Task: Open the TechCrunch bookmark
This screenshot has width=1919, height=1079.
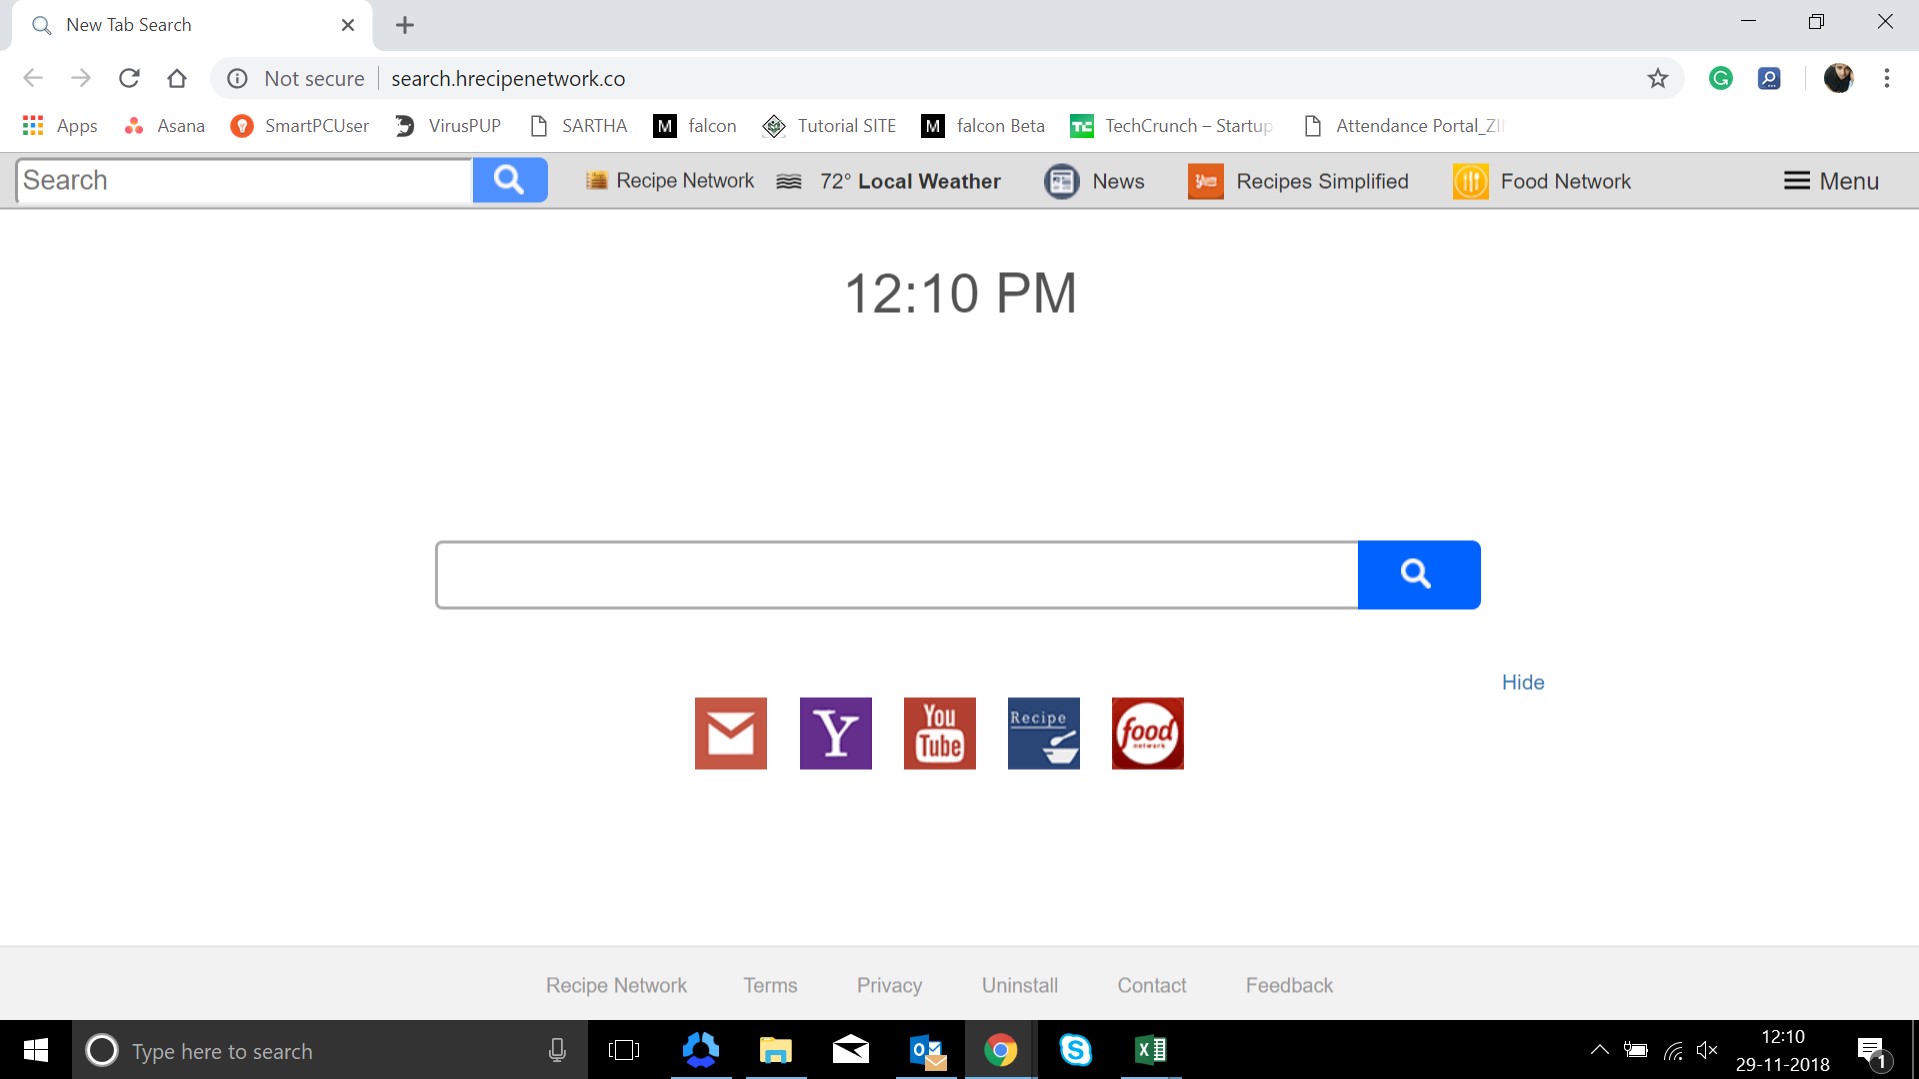Action: click(x=1170, y=125)
